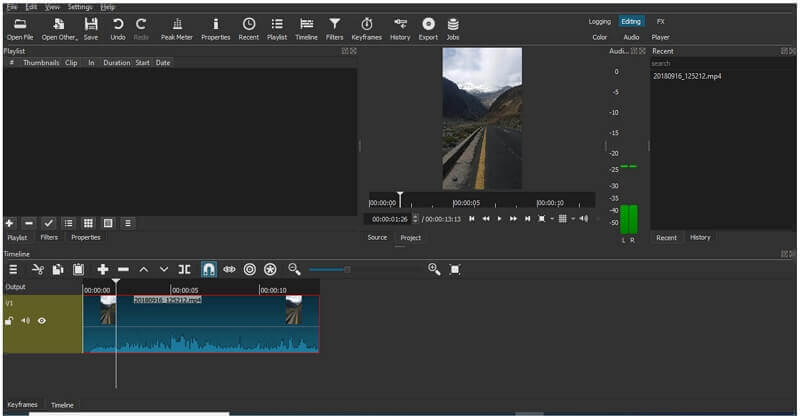Toggle scrub while dragging

229,269
